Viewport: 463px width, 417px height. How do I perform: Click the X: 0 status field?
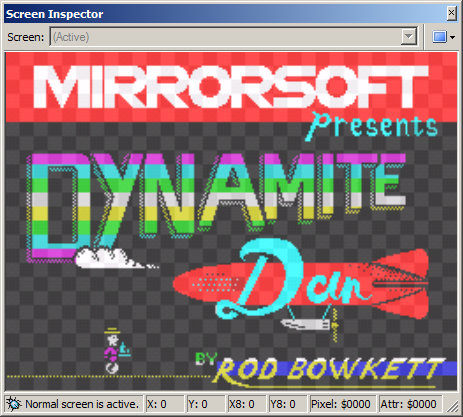pyautogui.click(x=165, y=404)
